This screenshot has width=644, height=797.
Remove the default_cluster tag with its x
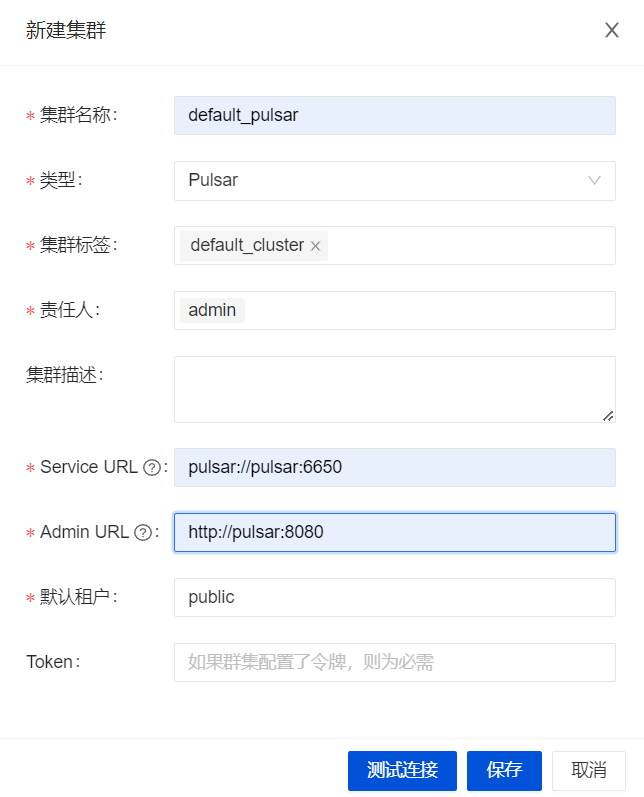tap(316, 246)
